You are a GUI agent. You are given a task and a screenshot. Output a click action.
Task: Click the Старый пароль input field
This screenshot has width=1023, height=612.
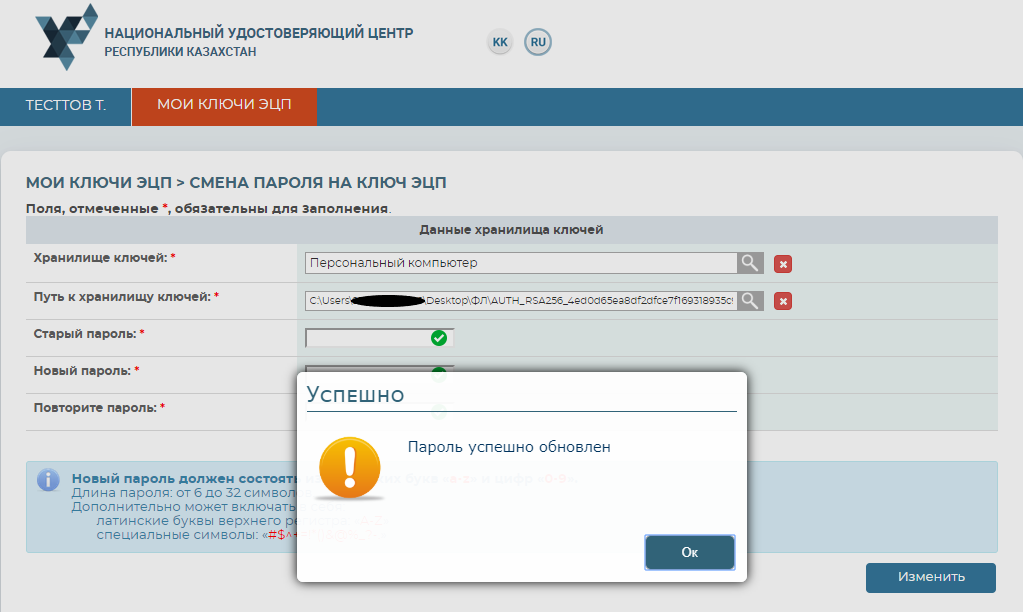click(366, 338)
